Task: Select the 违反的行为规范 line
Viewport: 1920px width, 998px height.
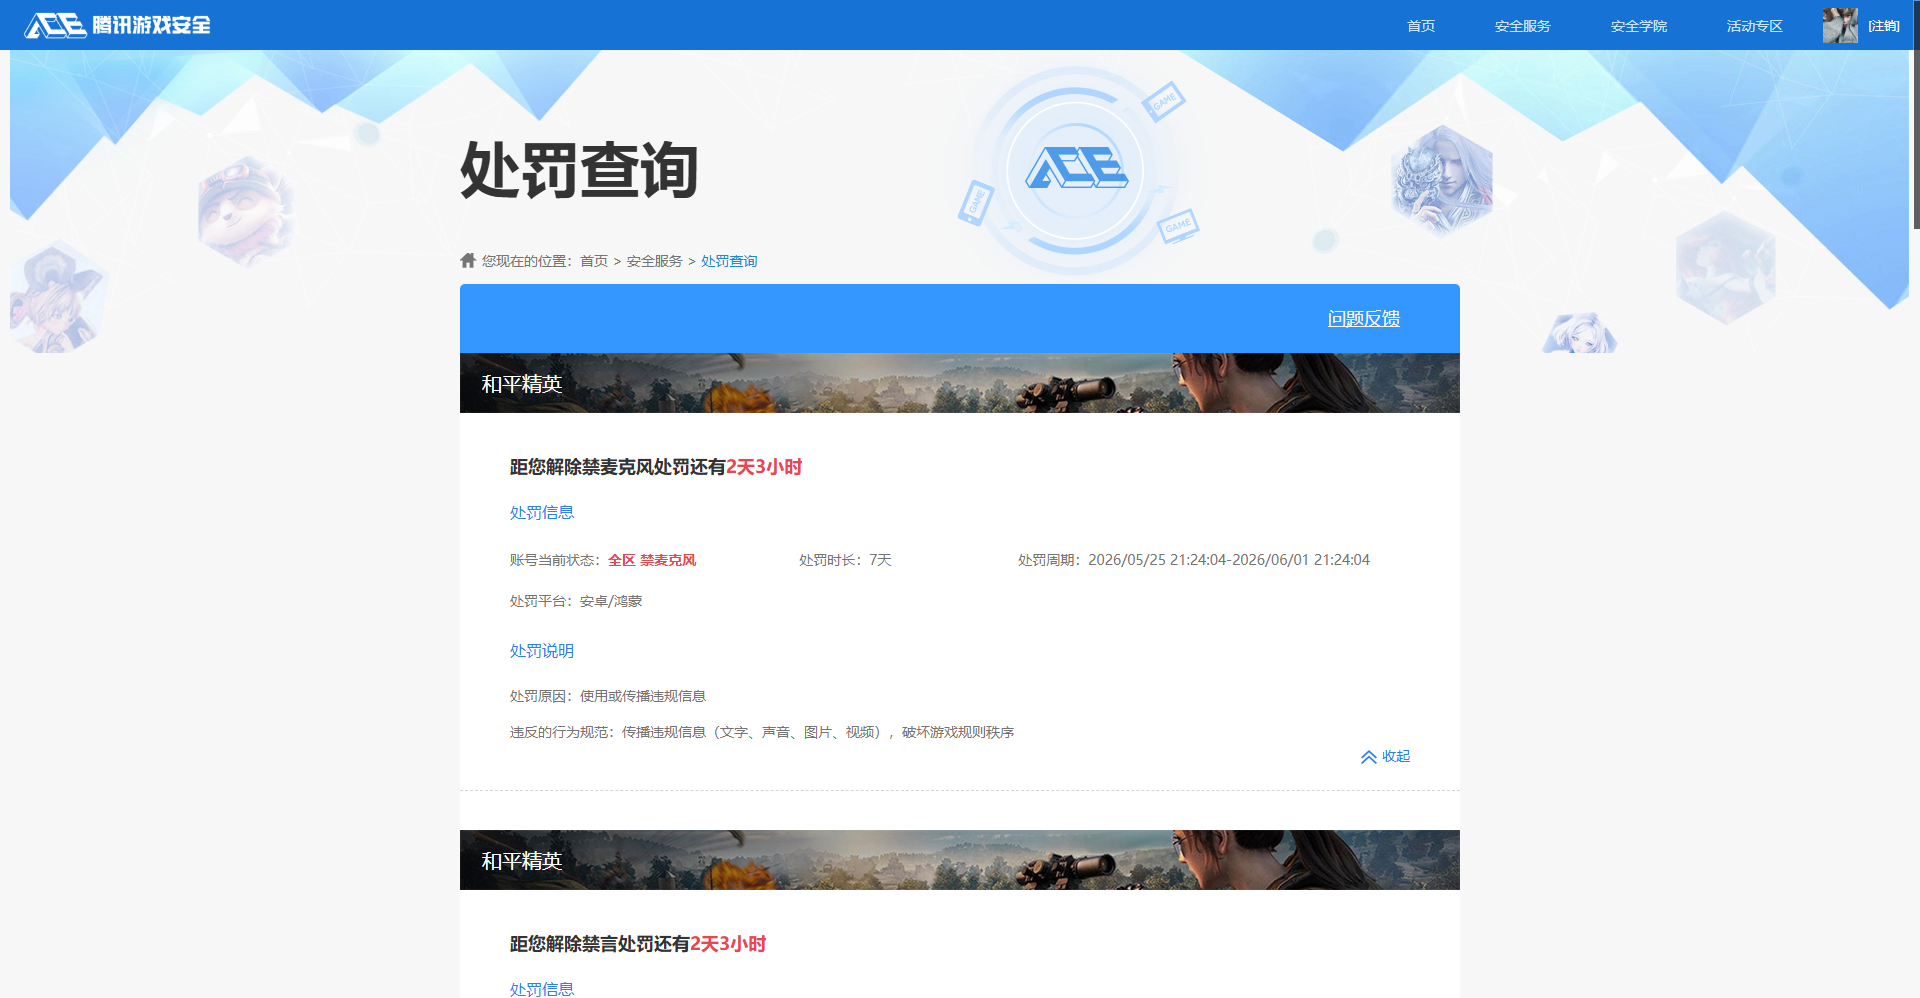Action: (762, 732)
